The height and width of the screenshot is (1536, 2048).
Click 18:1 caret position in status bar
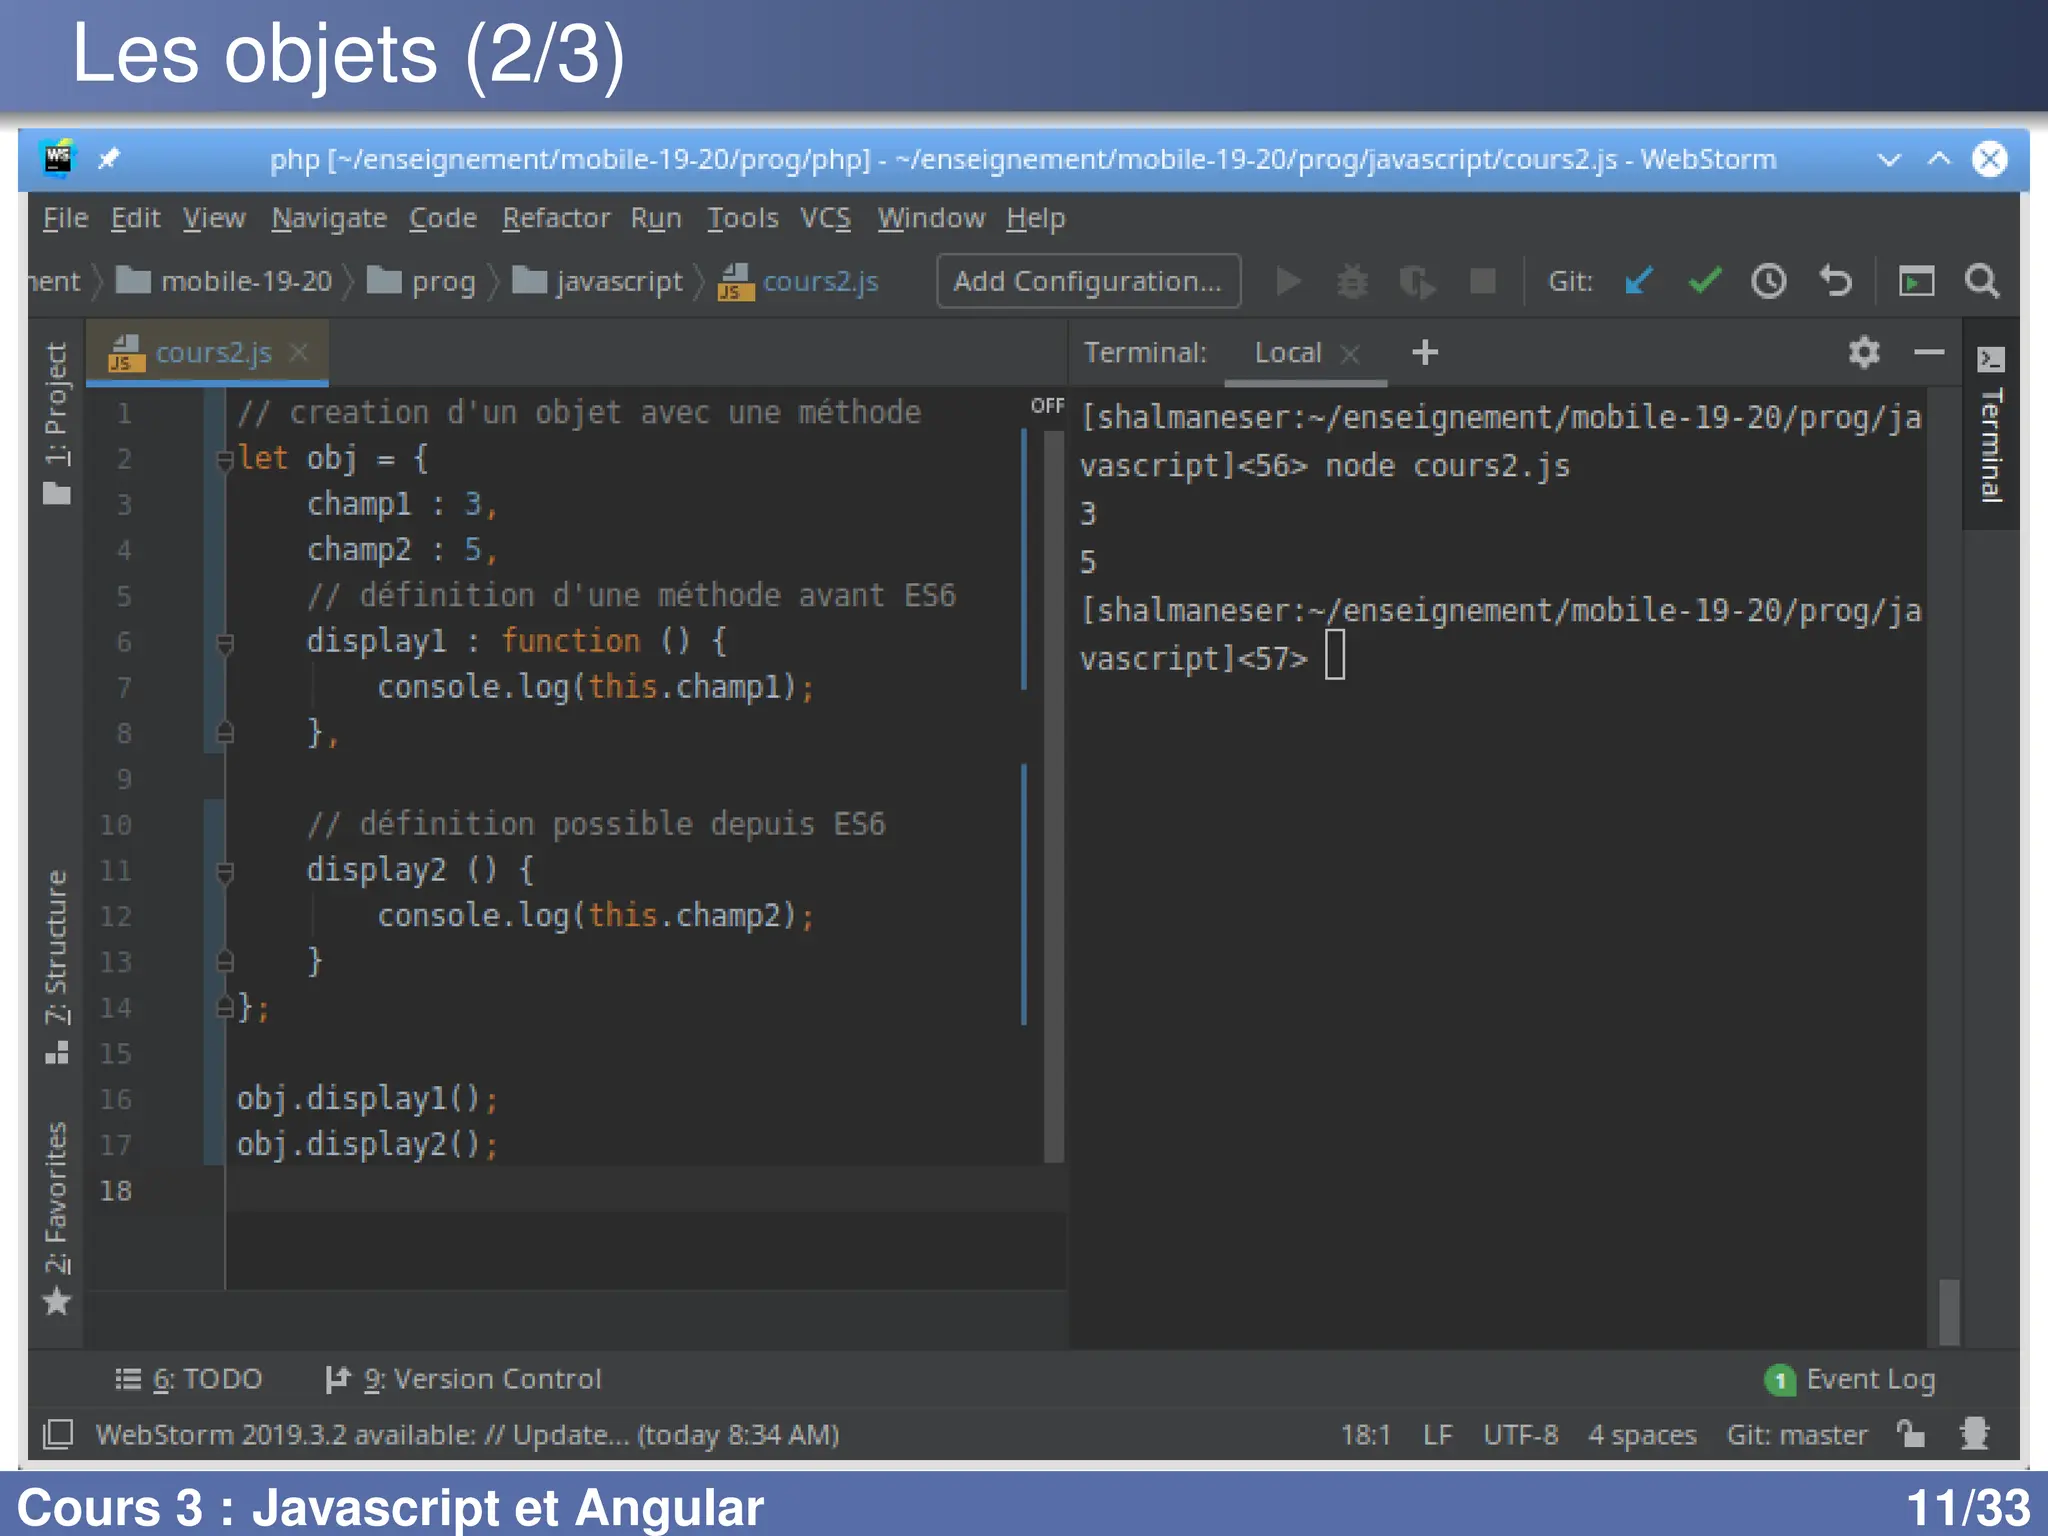[x=1365, y=1434]
